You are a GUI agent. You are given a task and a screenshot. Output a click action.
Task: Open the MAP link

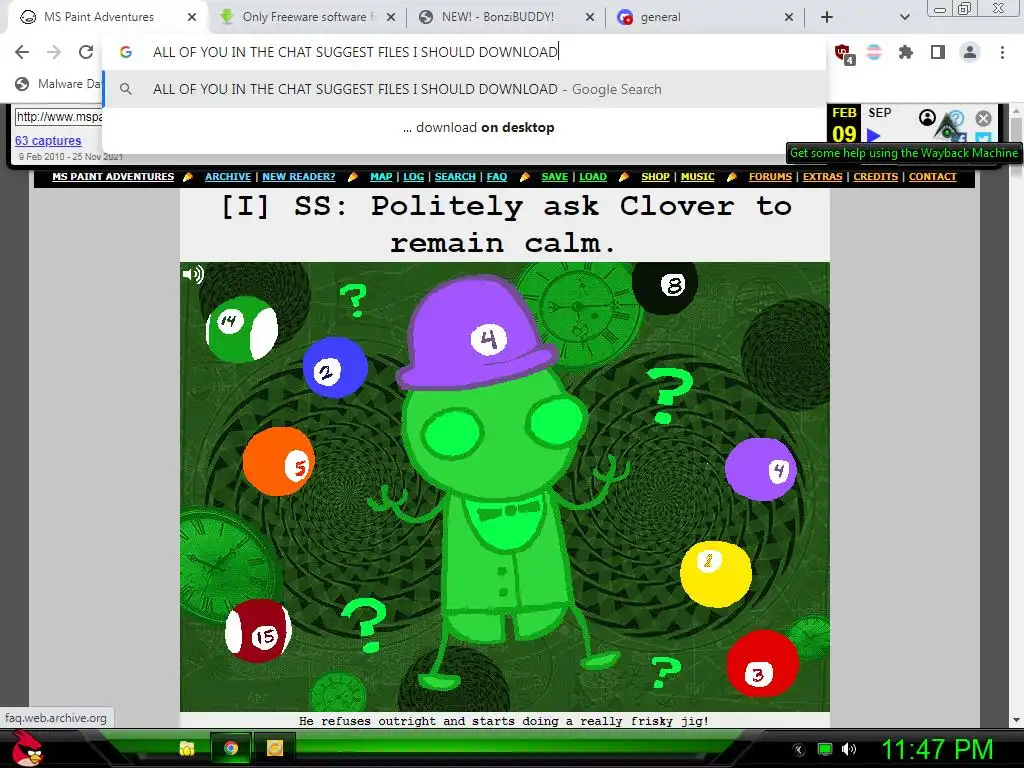click(381, 176)
